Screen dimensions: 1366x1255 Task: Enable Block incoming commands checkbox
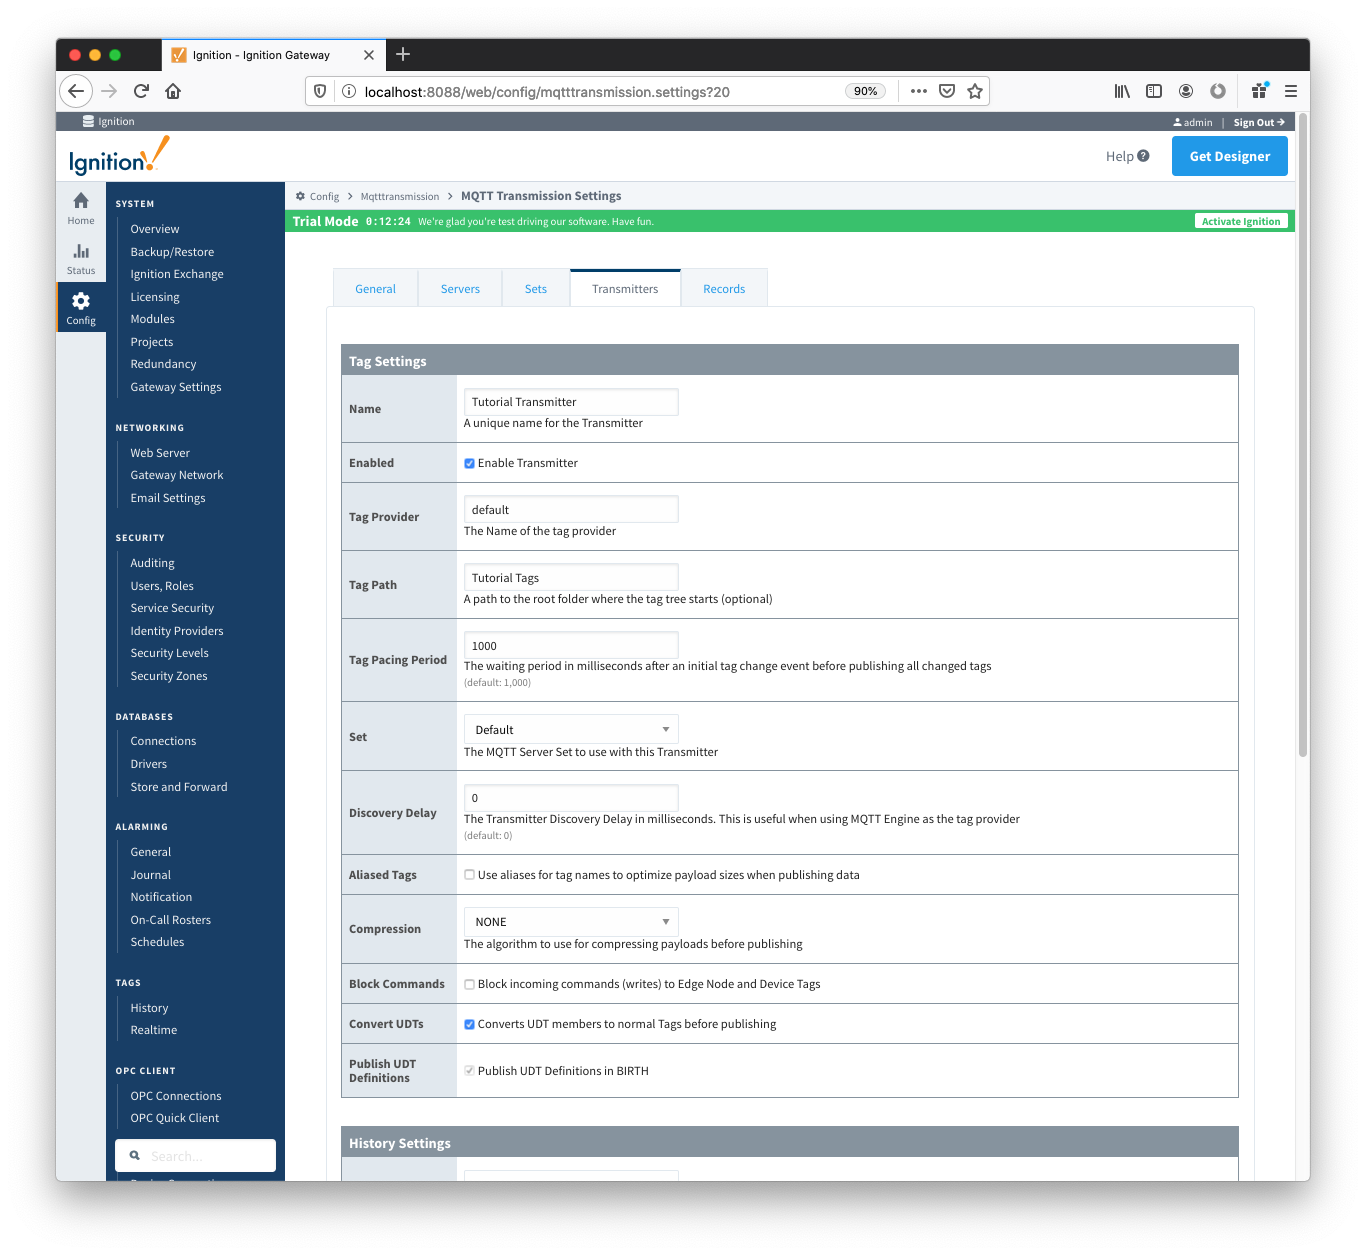pyautogui.click(x=469, y=984)
